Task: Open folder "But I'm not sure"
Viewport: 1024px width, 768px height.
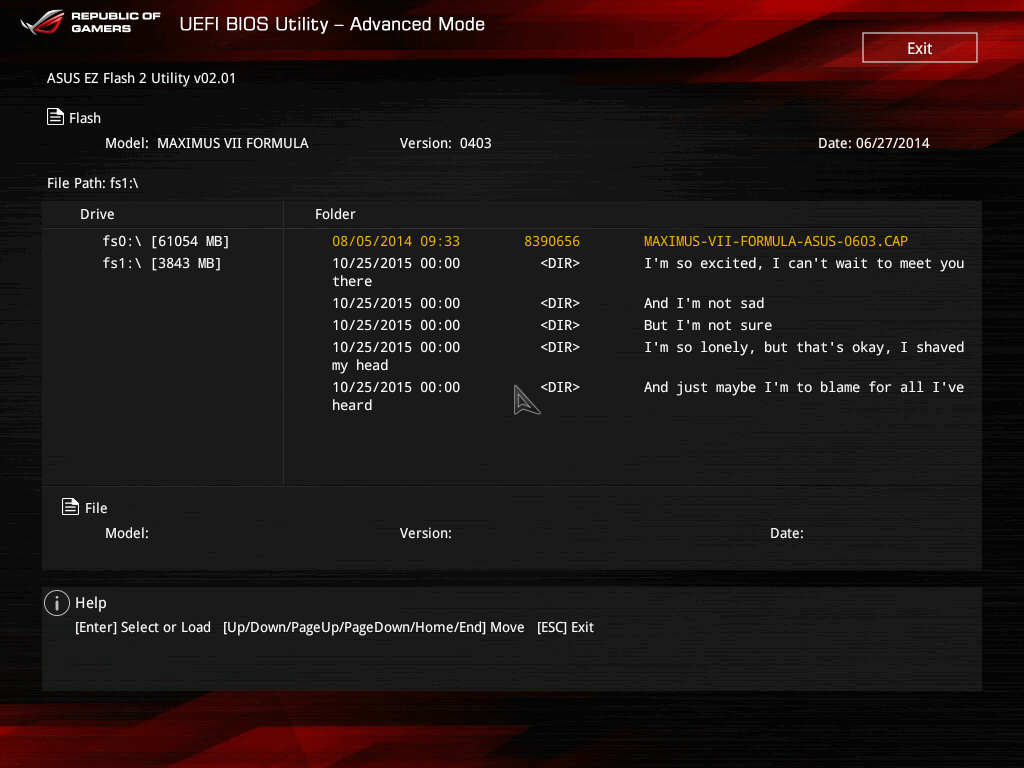Action: pos(708,325)
